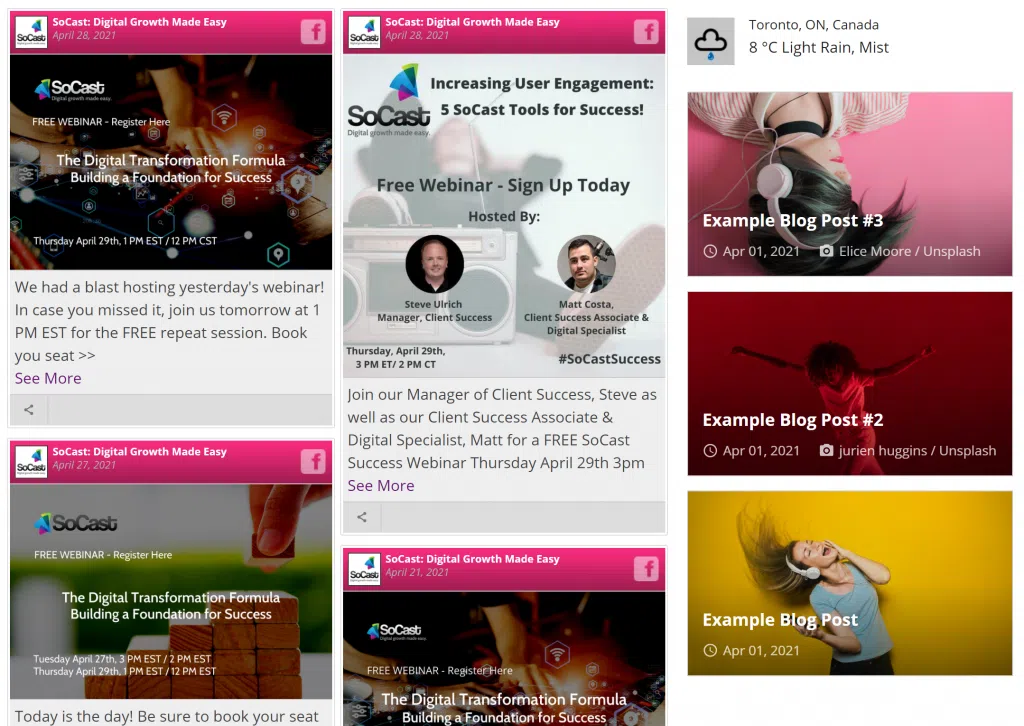Click the camera icon beside Elice Moore credit
Screen dimensions: 1024x726
(x=826, y=251)
